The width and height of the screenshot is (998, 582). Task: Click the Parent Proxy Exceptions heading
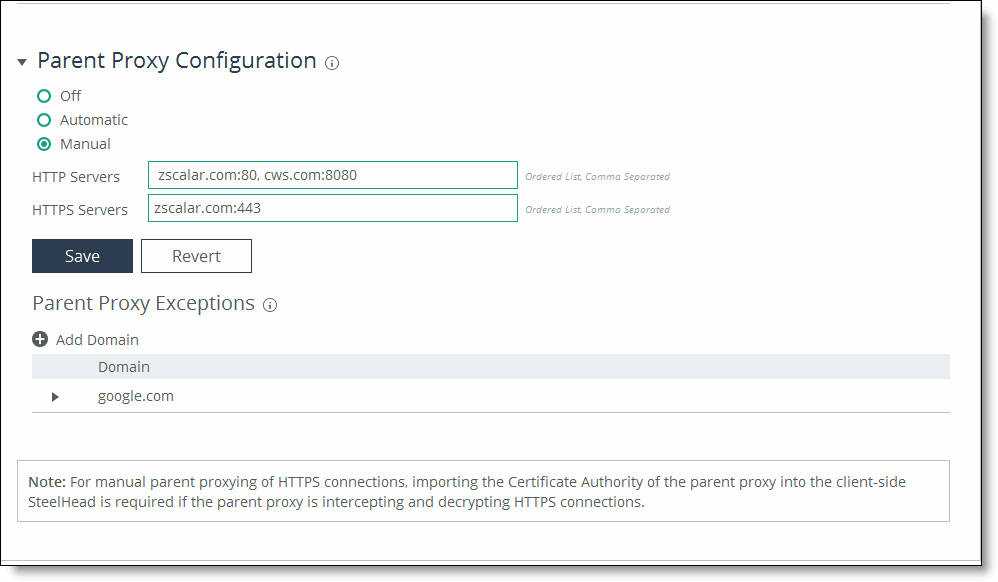click(x=143, y=303)
